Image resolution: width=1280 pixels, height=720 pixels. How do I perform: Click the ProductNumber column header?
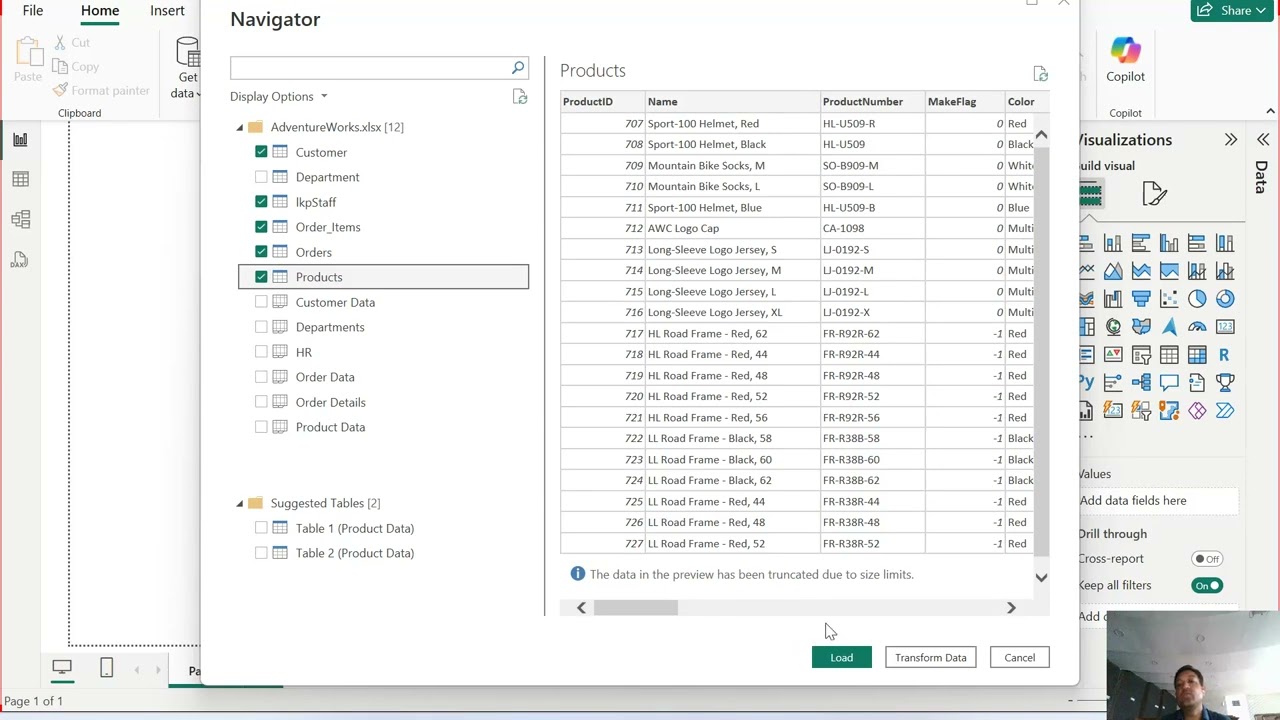pyautogui.click(x=872, y=102)
